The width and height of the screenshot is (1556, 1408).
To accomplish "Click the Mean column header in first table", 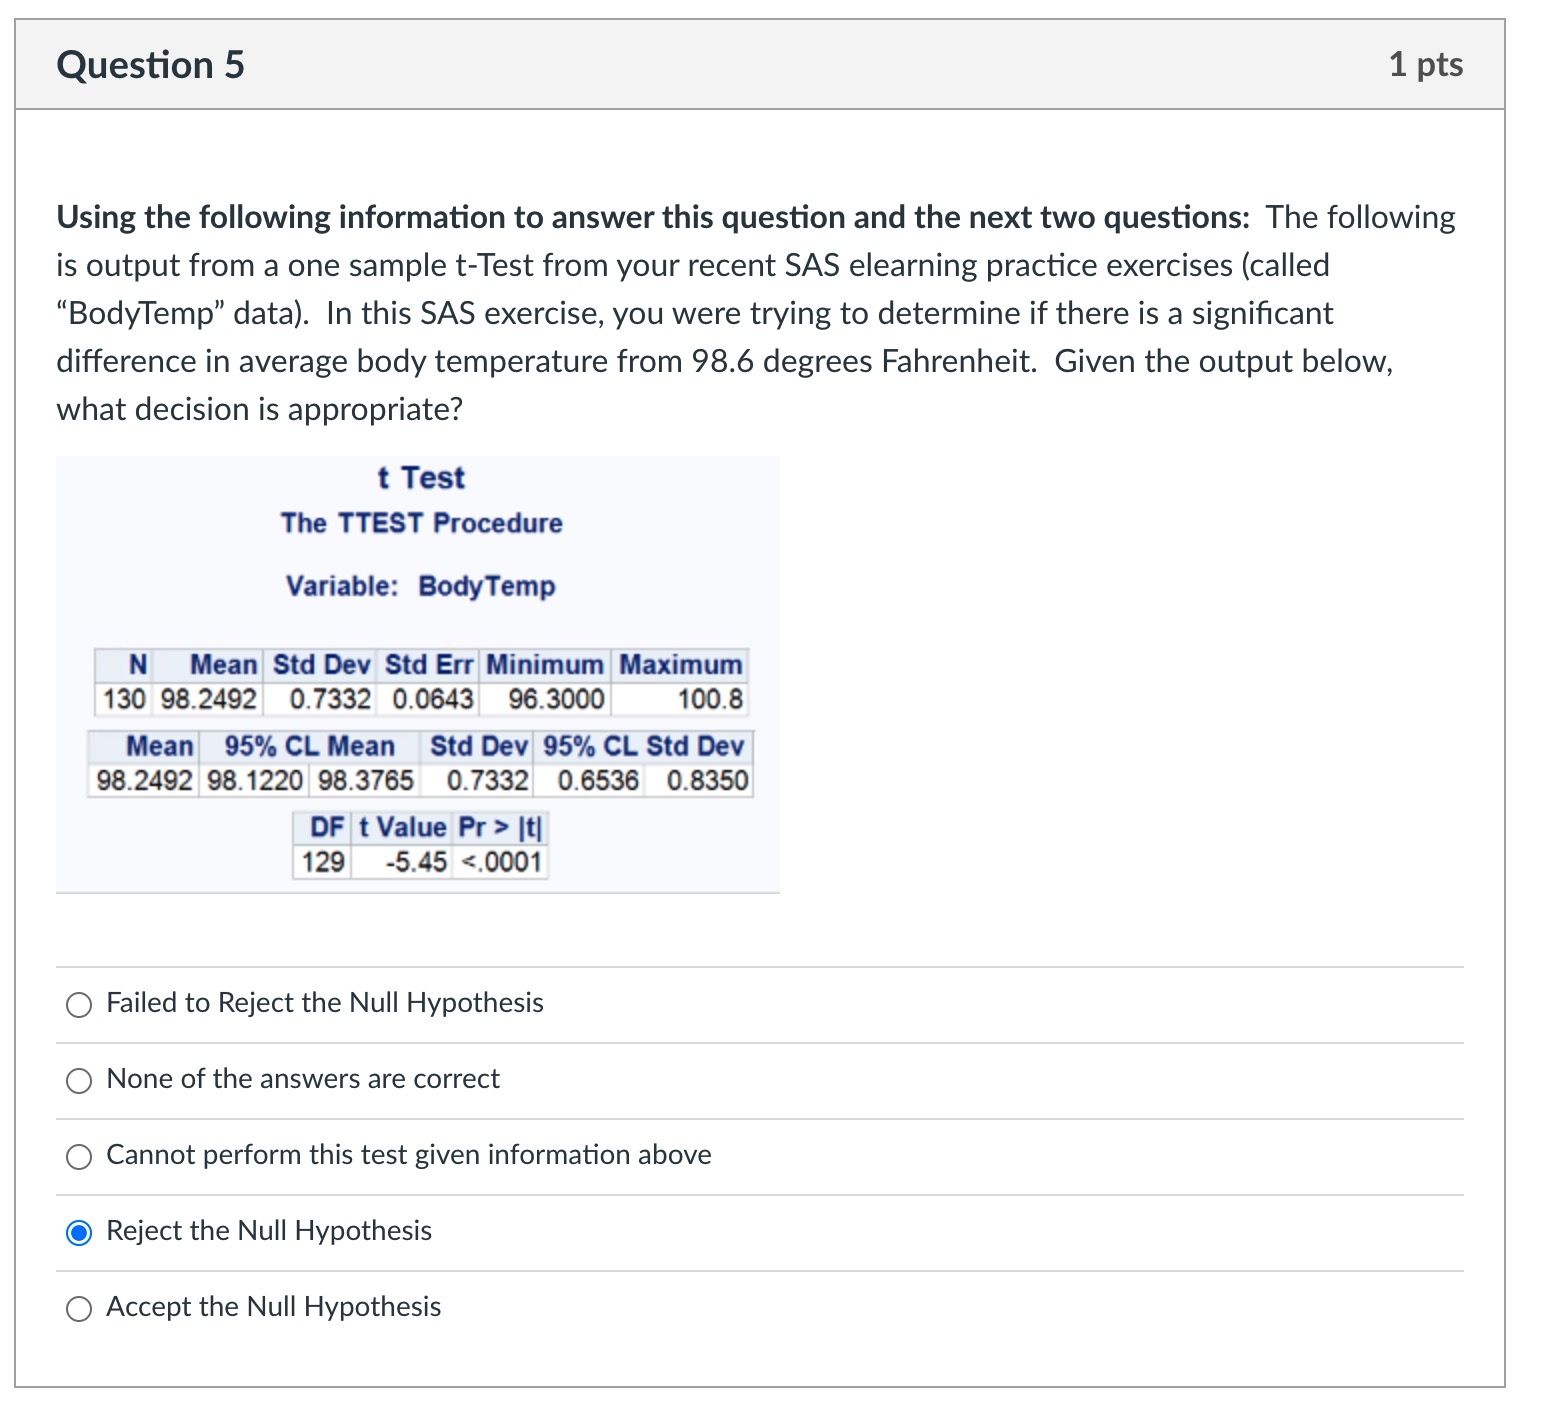I will click(223, 663).
